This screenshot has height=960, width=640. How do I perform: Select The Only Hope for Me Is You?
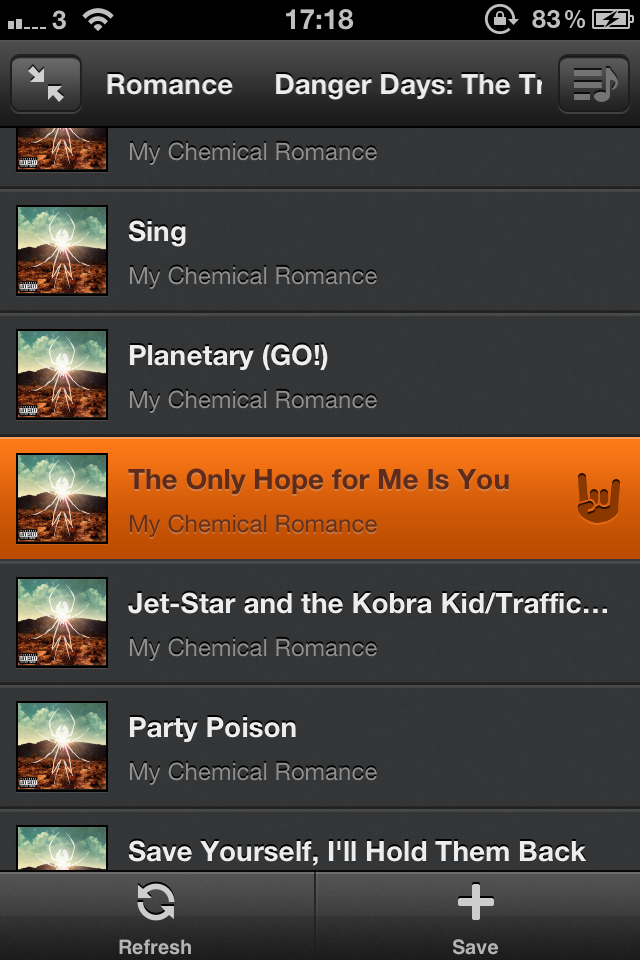(320, 499)
